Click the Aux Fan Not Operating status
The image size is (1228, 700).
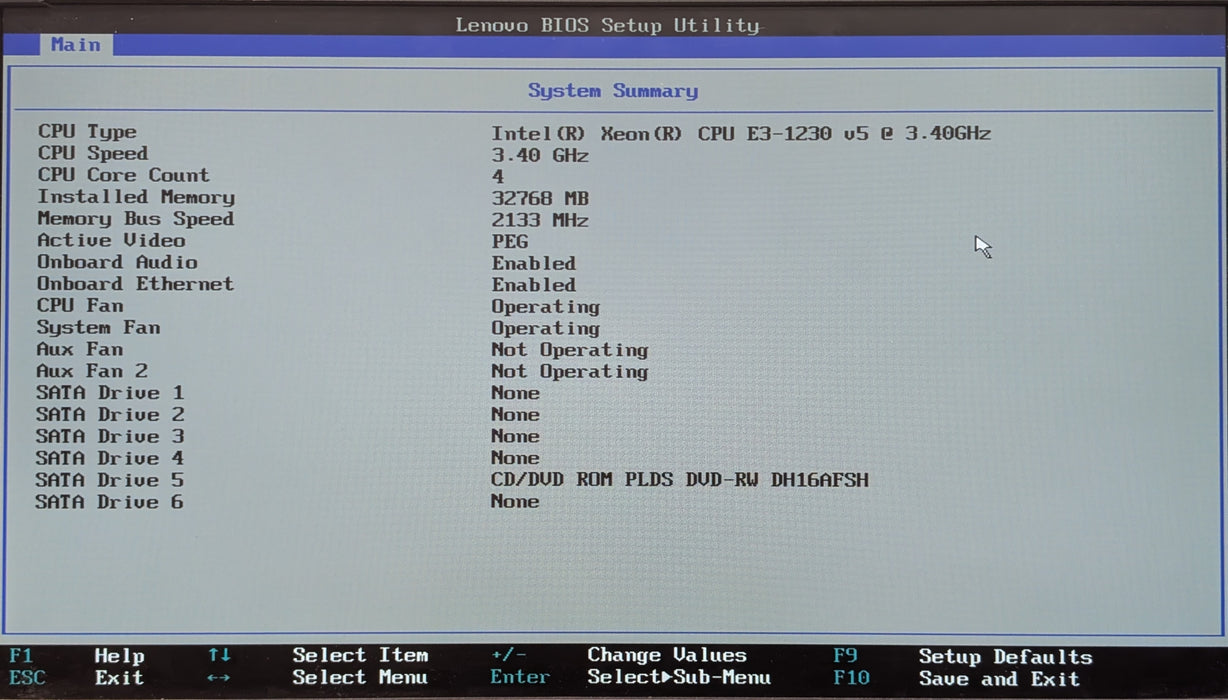[570, 351]
